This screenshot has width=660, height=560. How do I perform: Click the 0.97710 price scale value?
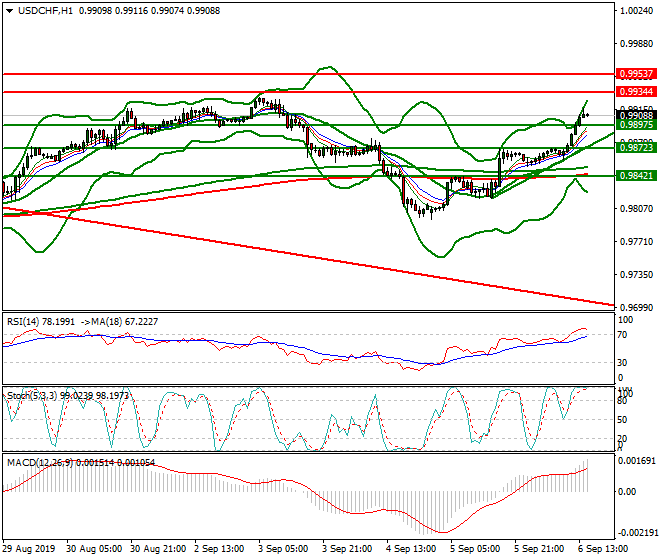point(636,242)
